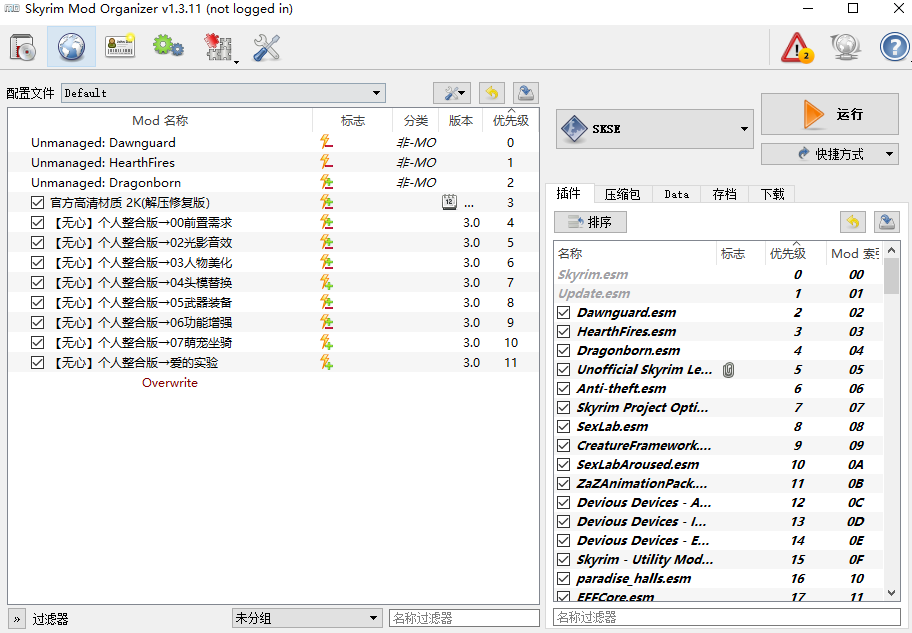Uncheck the 03人物美化 mod
Viewport: 912px width, 633px height.
click(37, 262)
